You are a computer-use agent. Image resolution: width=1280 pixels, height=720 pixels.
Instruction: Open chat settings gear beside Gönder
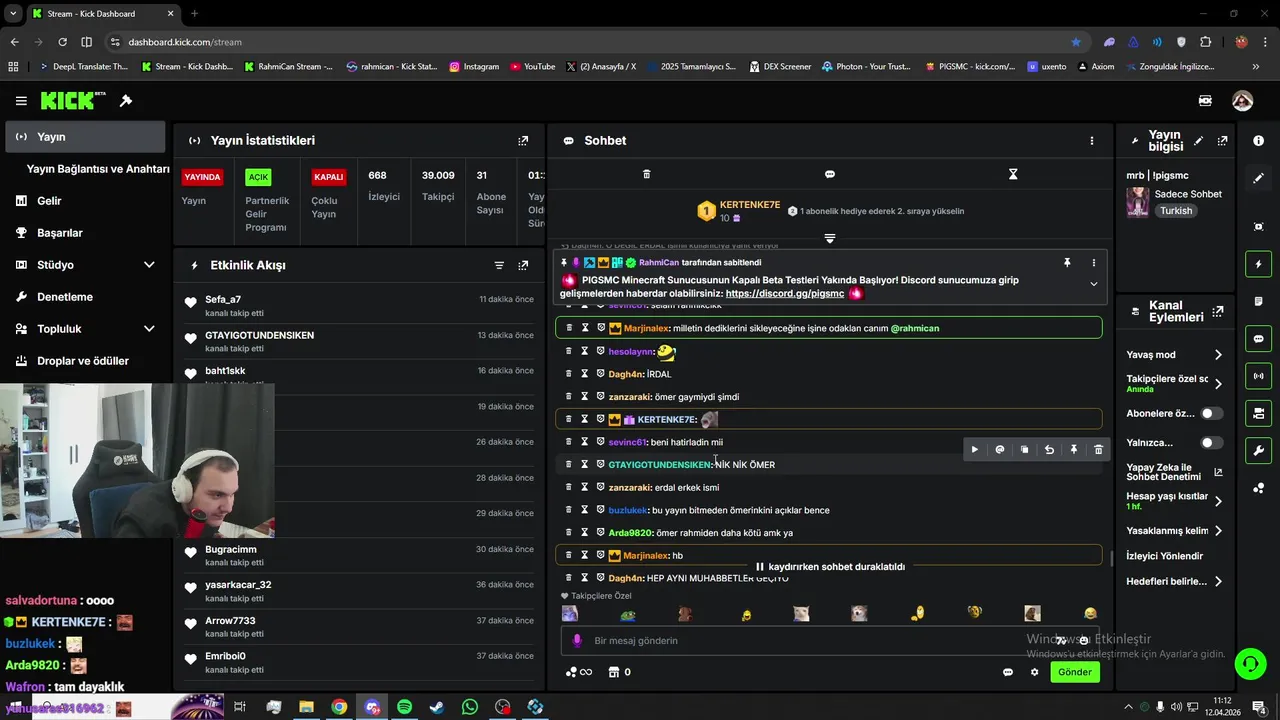click(x=1034, y=672)
